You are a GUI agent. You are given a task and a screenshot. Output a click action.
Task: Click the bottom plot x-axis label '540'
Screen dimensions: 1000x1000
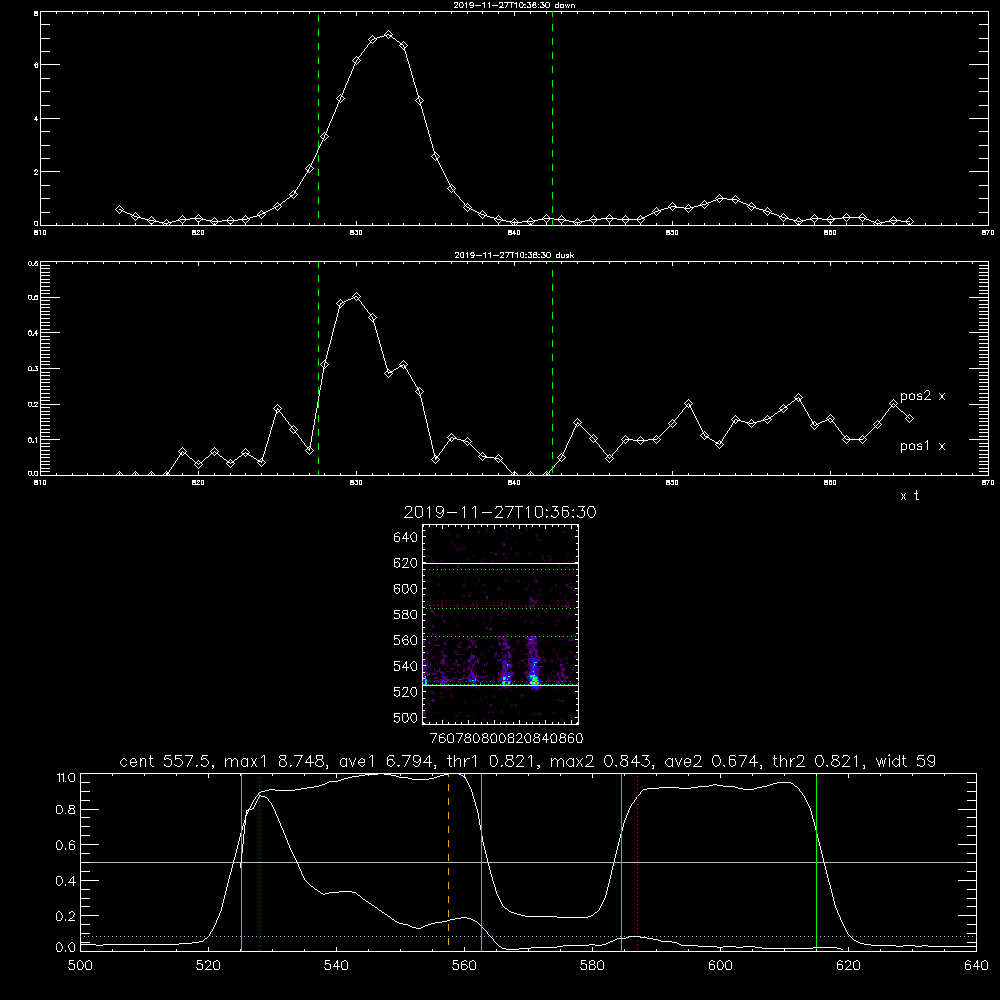click(x=336, y=966)
